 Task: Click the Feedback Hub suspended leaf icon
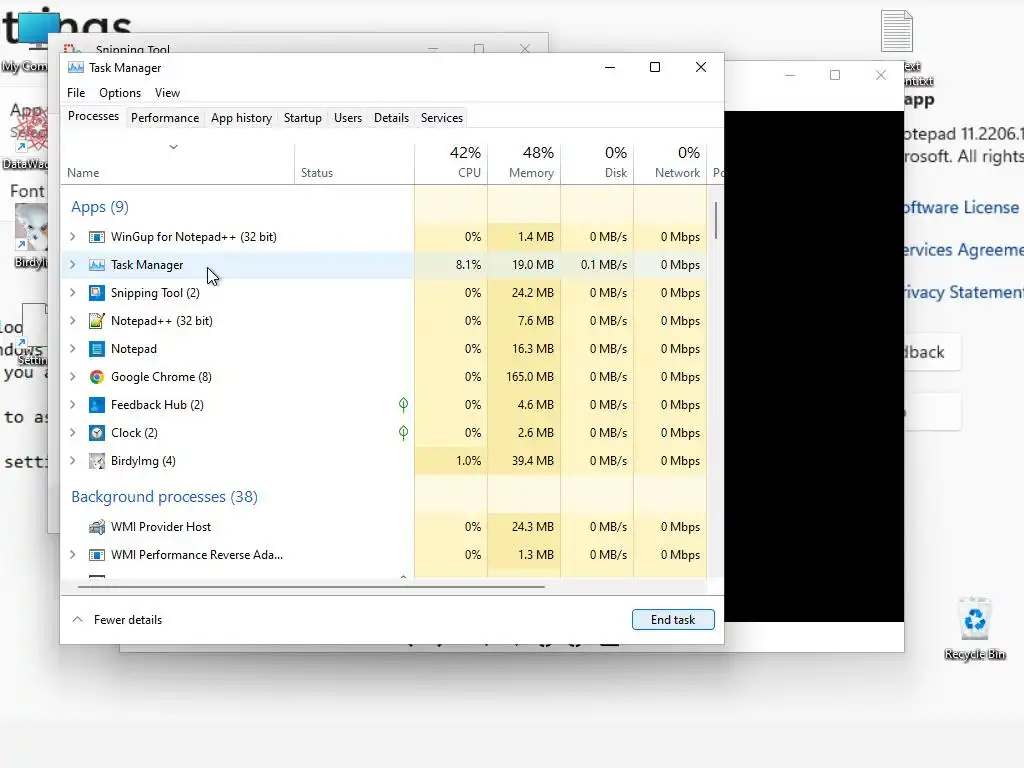click(x=404, y=405)
